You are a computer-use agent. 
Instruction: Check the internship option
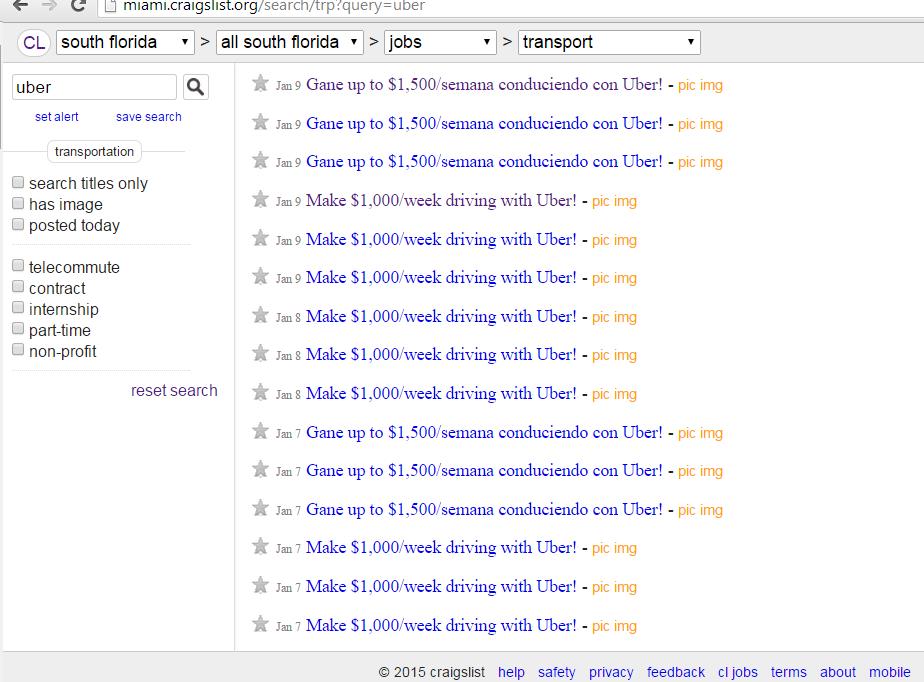[18, 308]
